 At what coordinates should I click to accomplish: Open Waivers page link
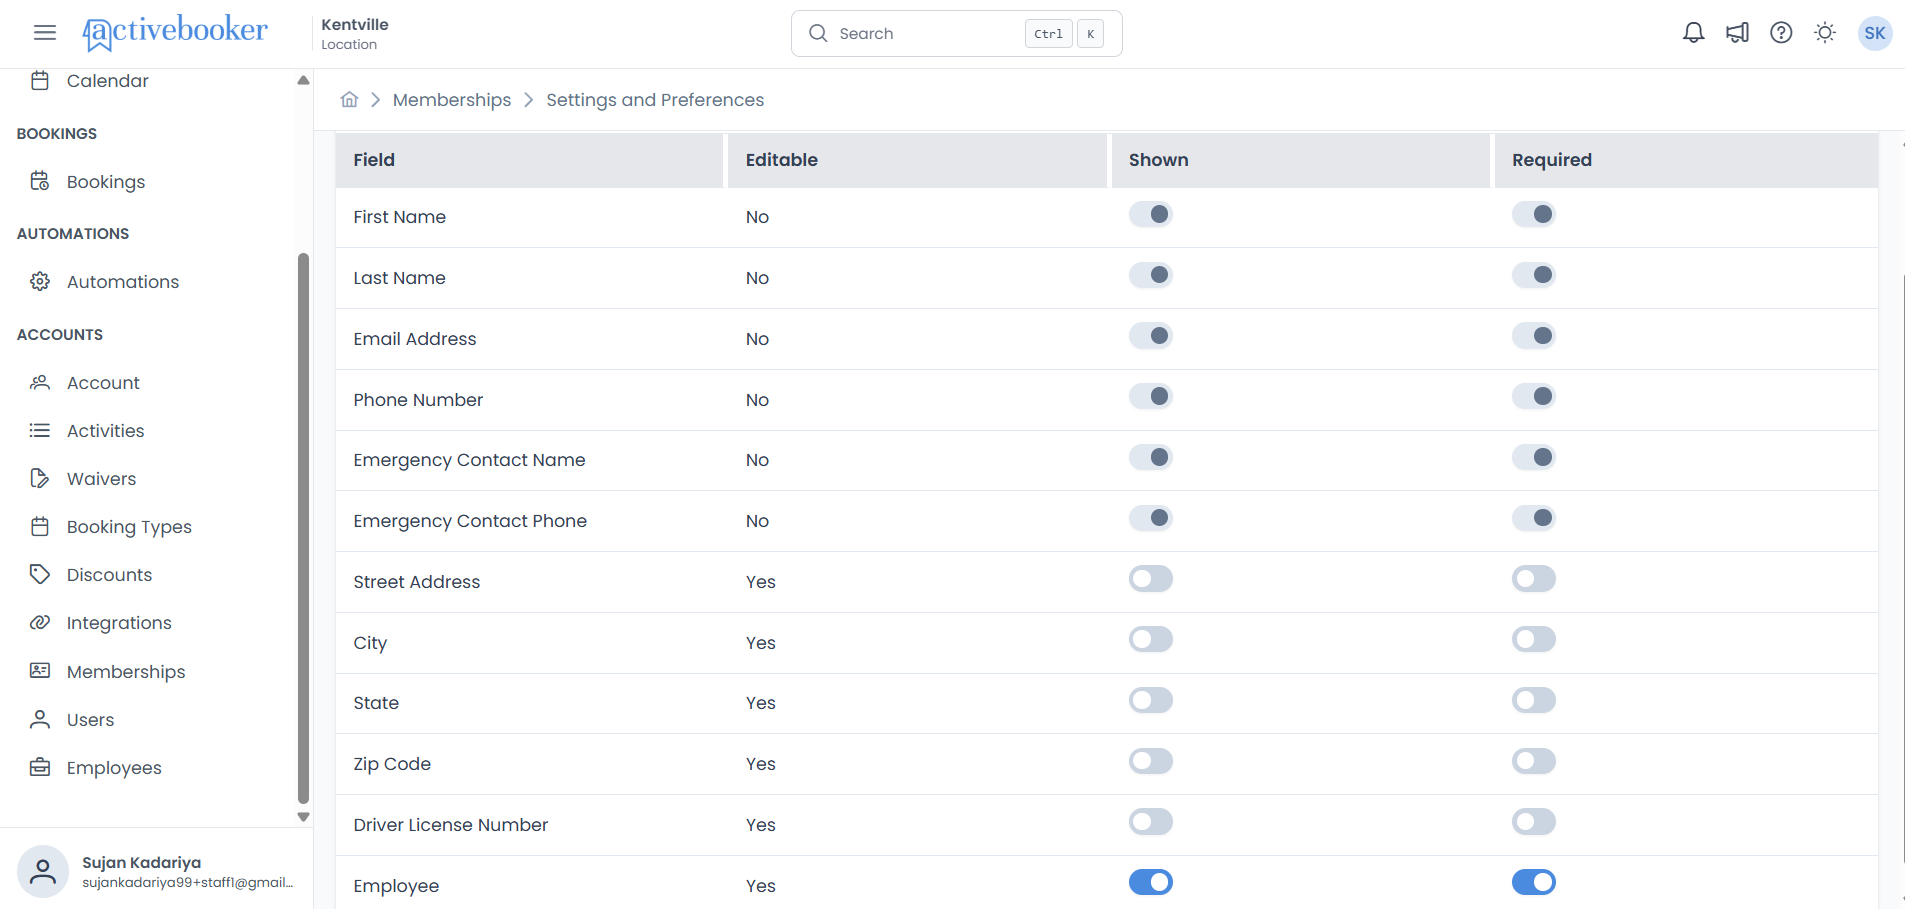coord(101,478)
